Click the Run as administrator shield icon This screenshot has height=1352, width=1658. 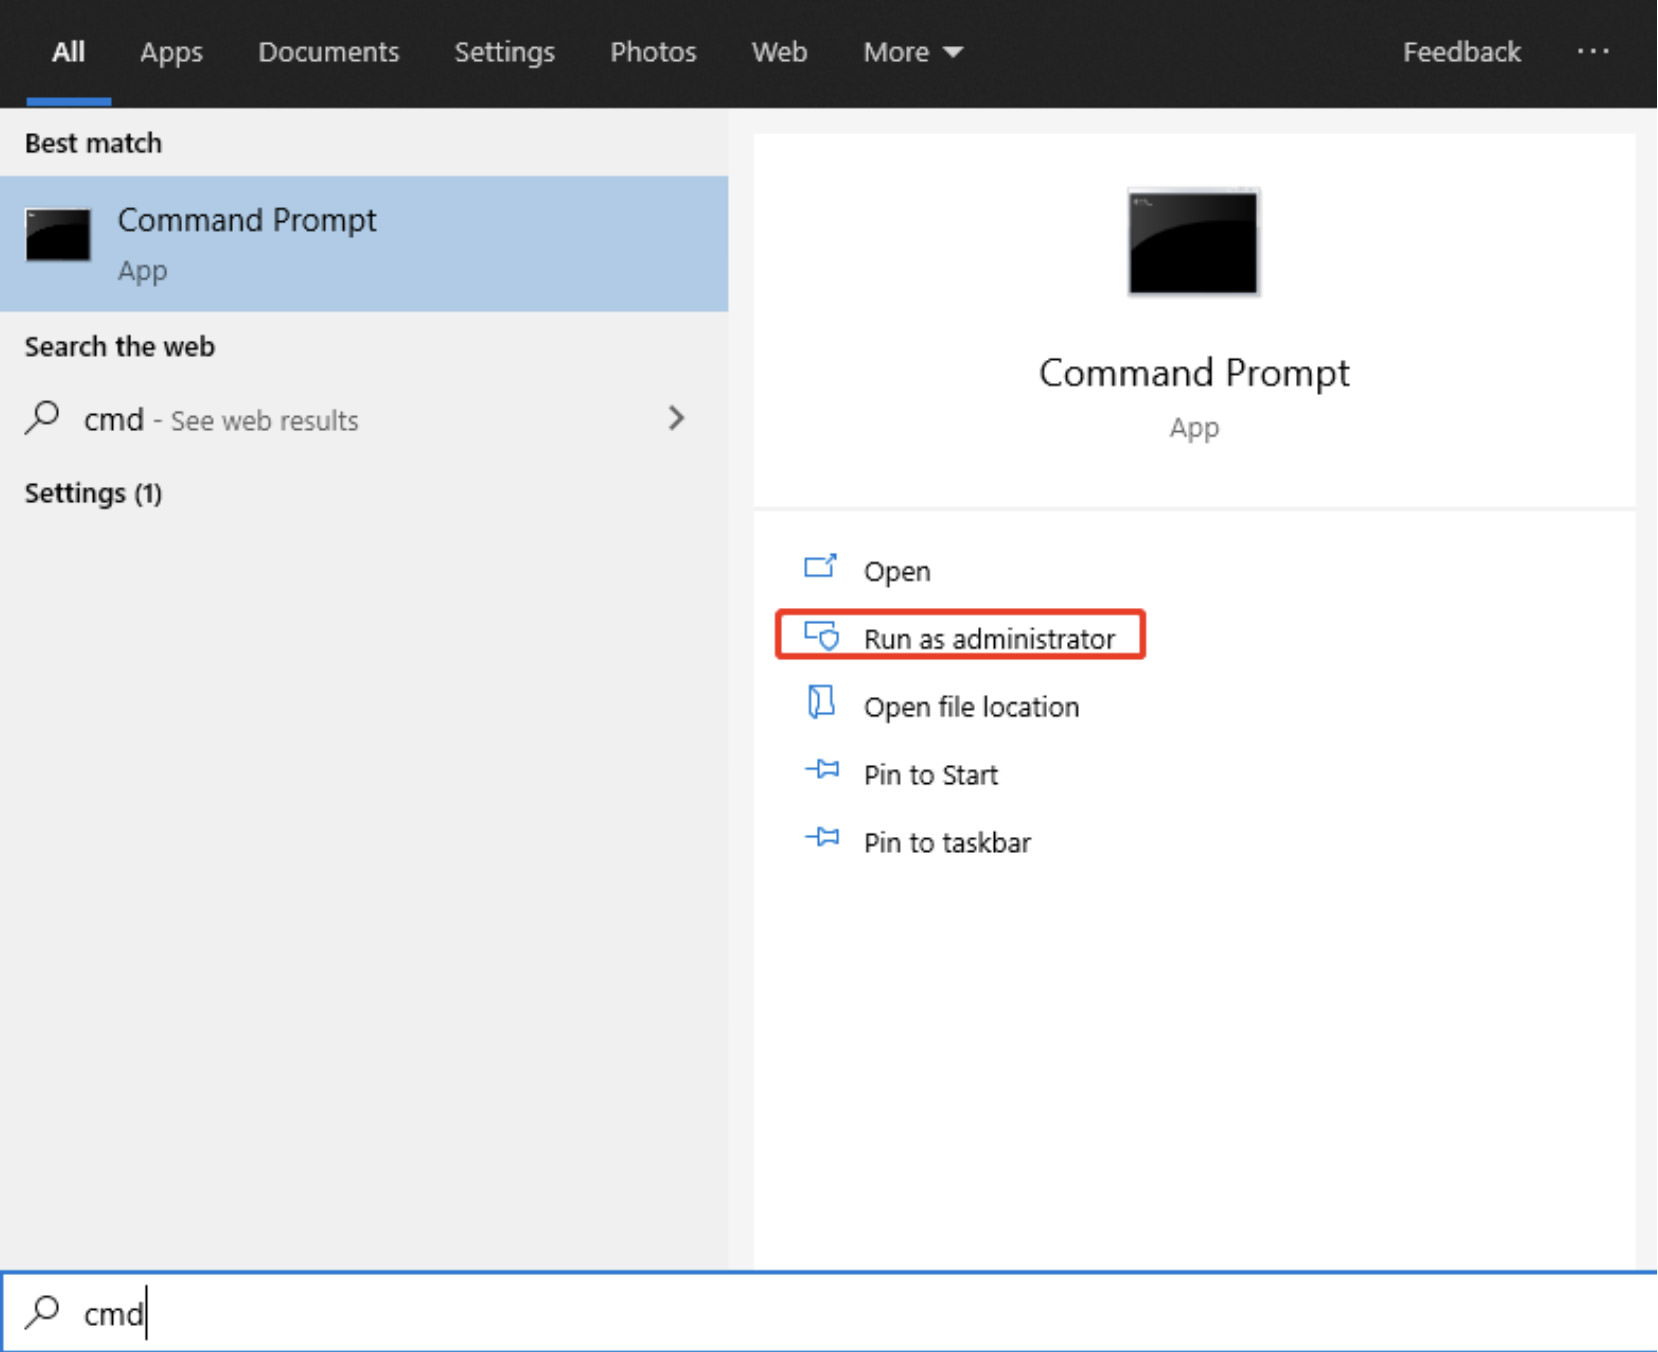(x=822, y=636)
